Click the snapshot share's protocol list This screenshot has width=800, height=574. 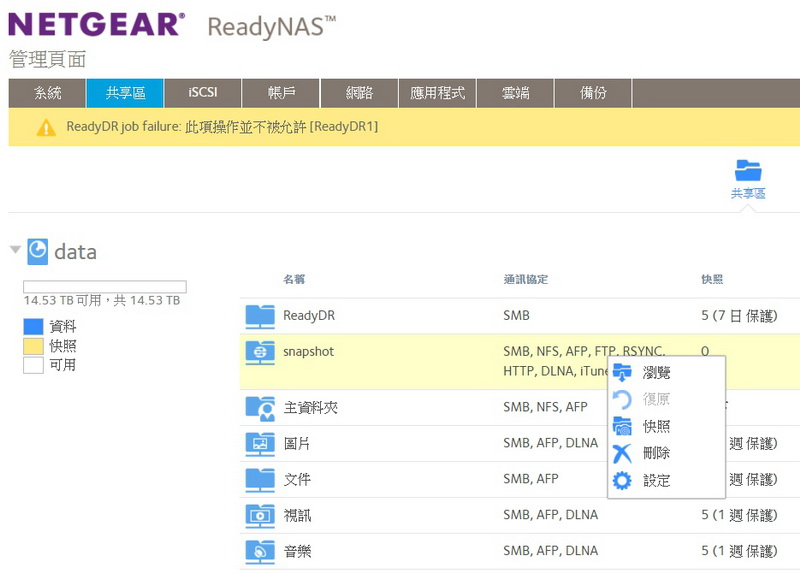tap(585, 361)
